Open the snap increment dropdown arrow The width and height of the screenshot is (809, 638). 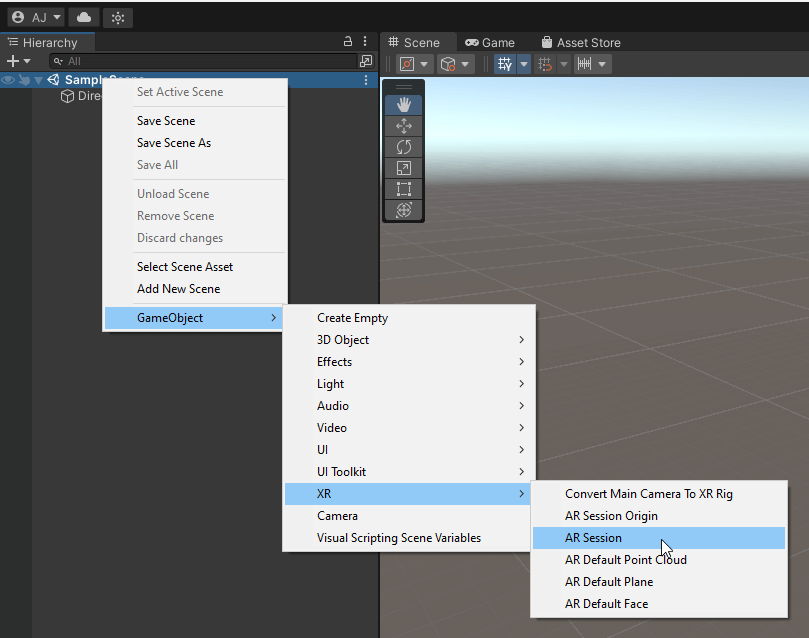tap(602, 64)
